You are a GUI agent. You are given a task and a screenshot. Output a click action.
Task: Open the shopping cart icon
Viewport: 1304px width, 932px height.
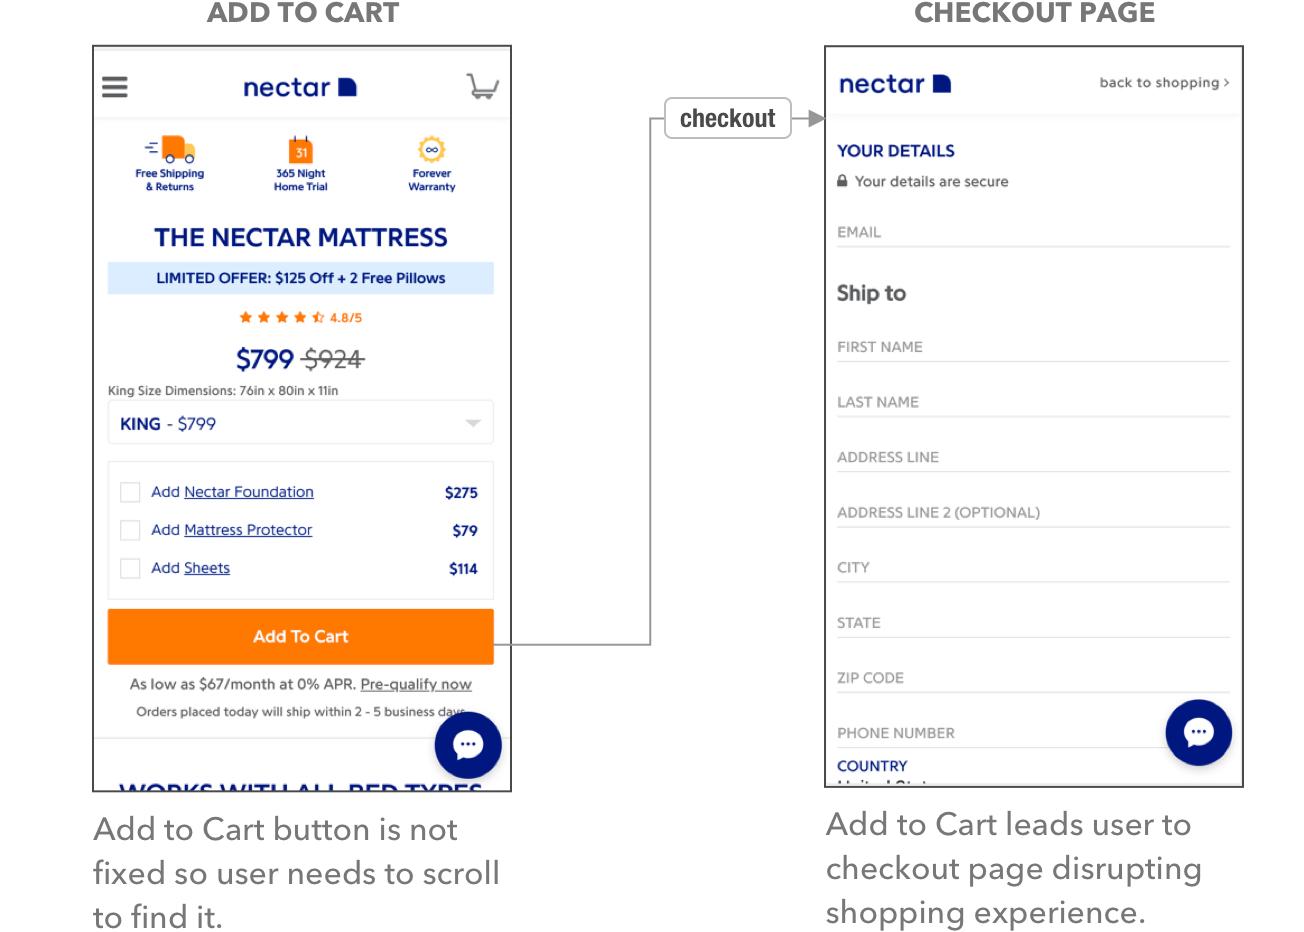[x=482, y=87]
